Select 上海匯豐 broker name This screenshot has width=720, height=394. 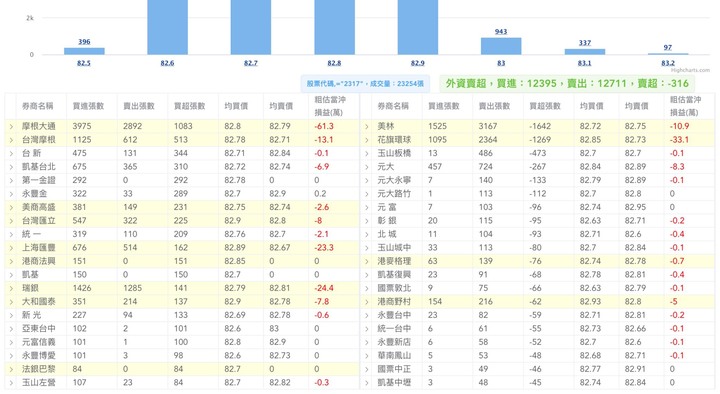tap(39, 248)
